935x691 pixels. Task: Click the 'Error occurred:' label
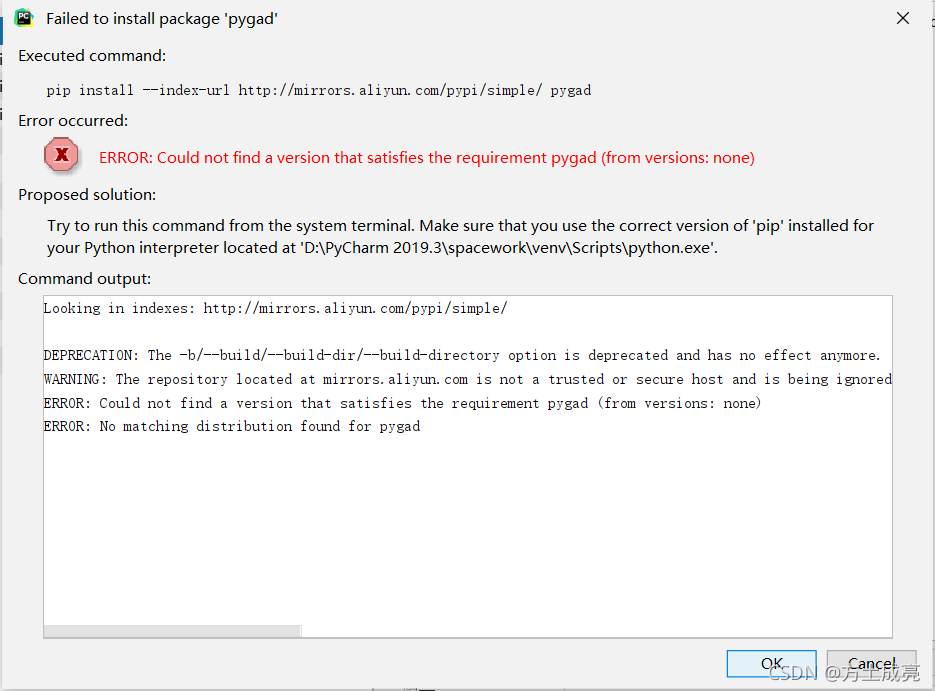tap(73, 121)
